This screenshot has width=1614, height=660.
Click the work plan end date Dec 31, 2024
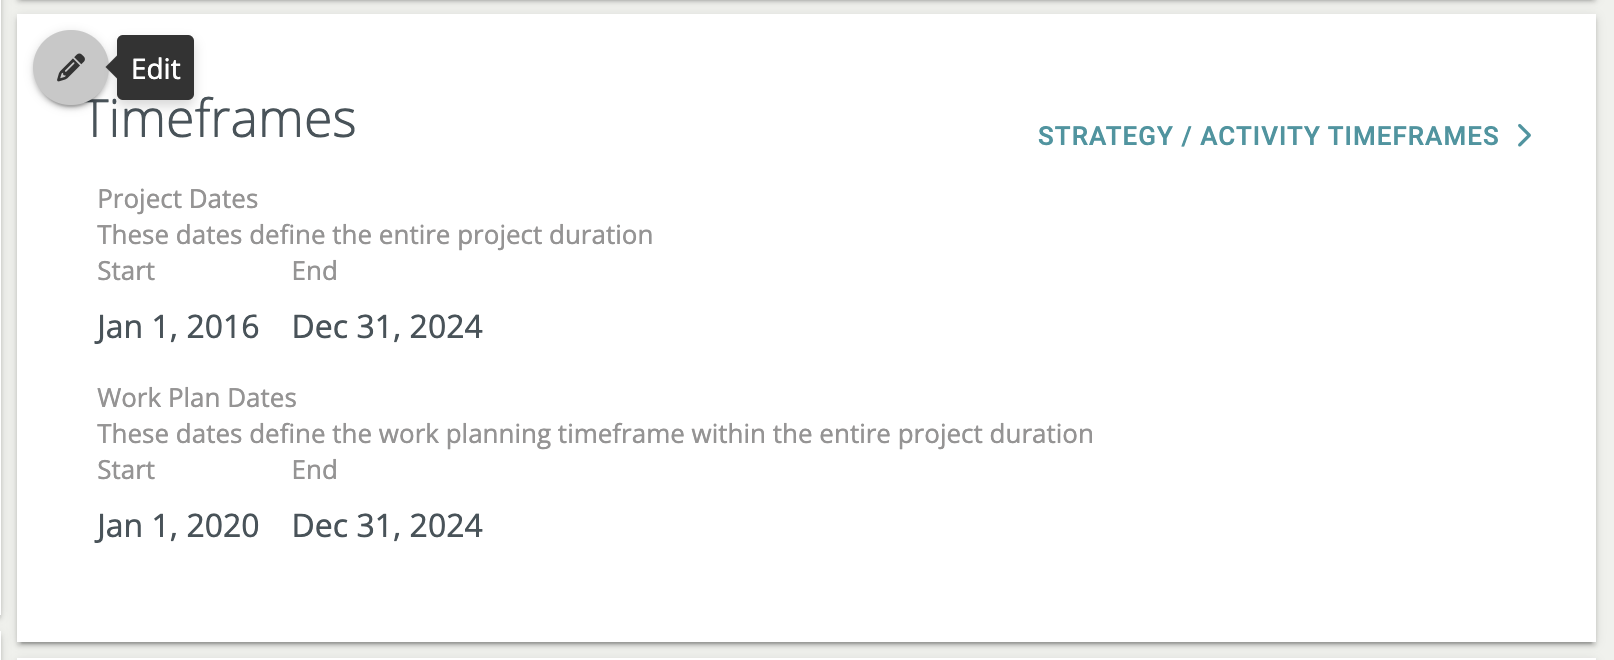[387, 526]
